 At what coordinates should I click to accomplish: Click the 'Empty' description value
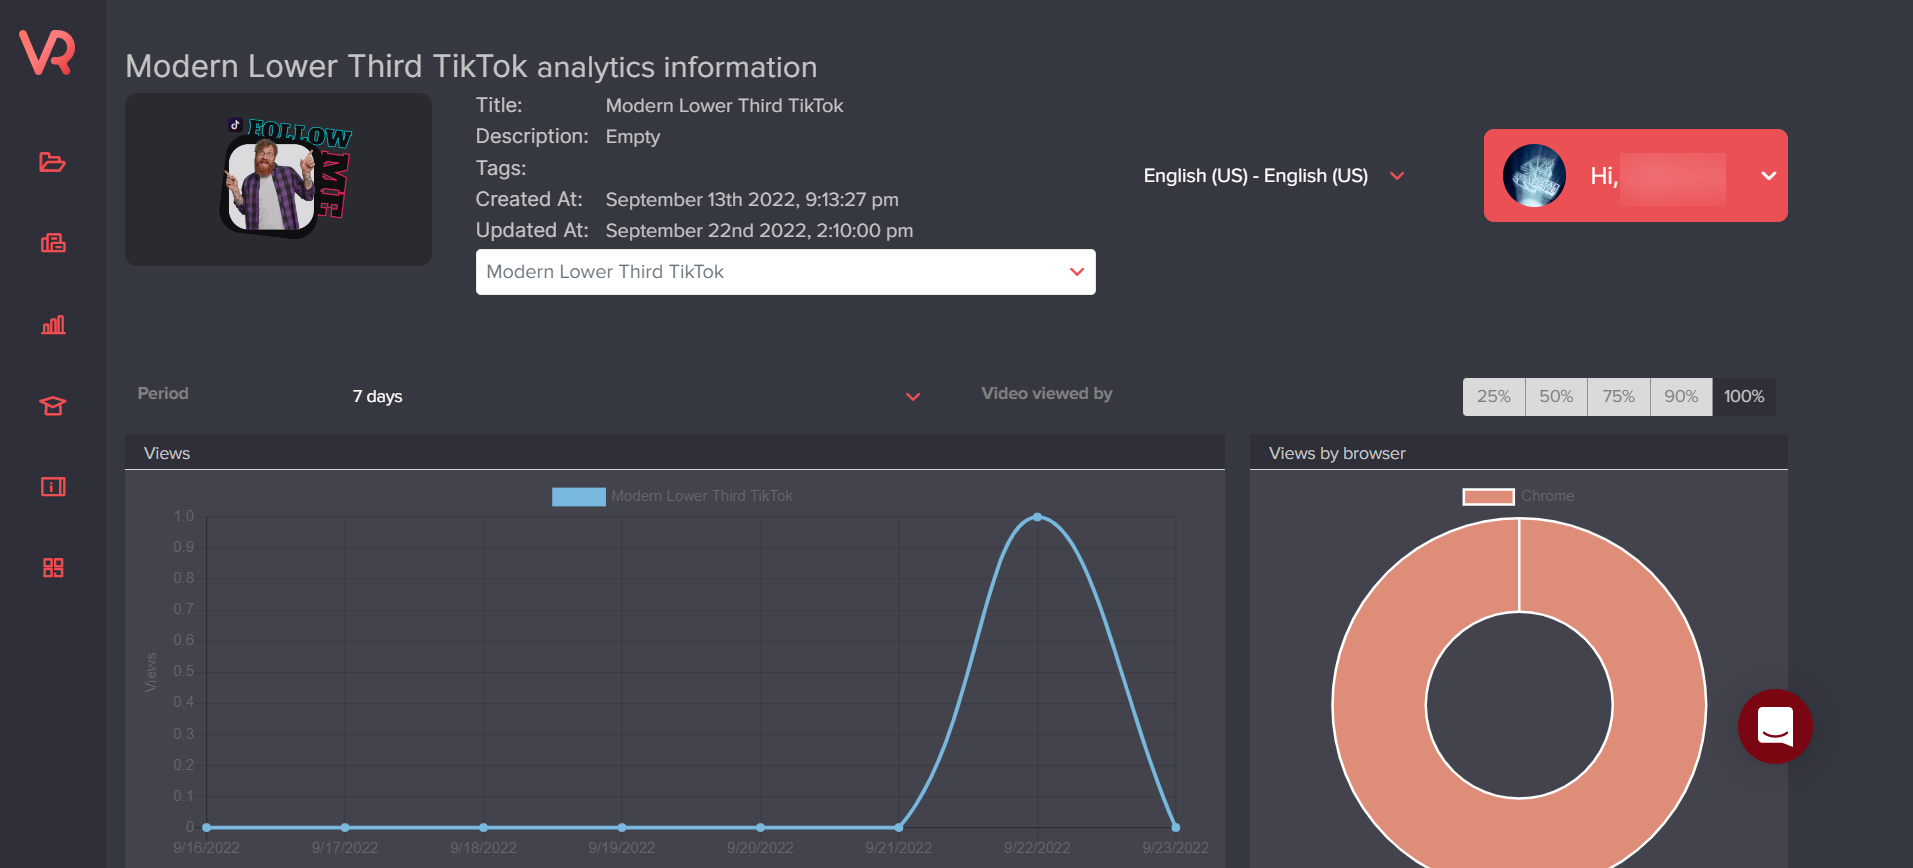click(x=633, y=137)
